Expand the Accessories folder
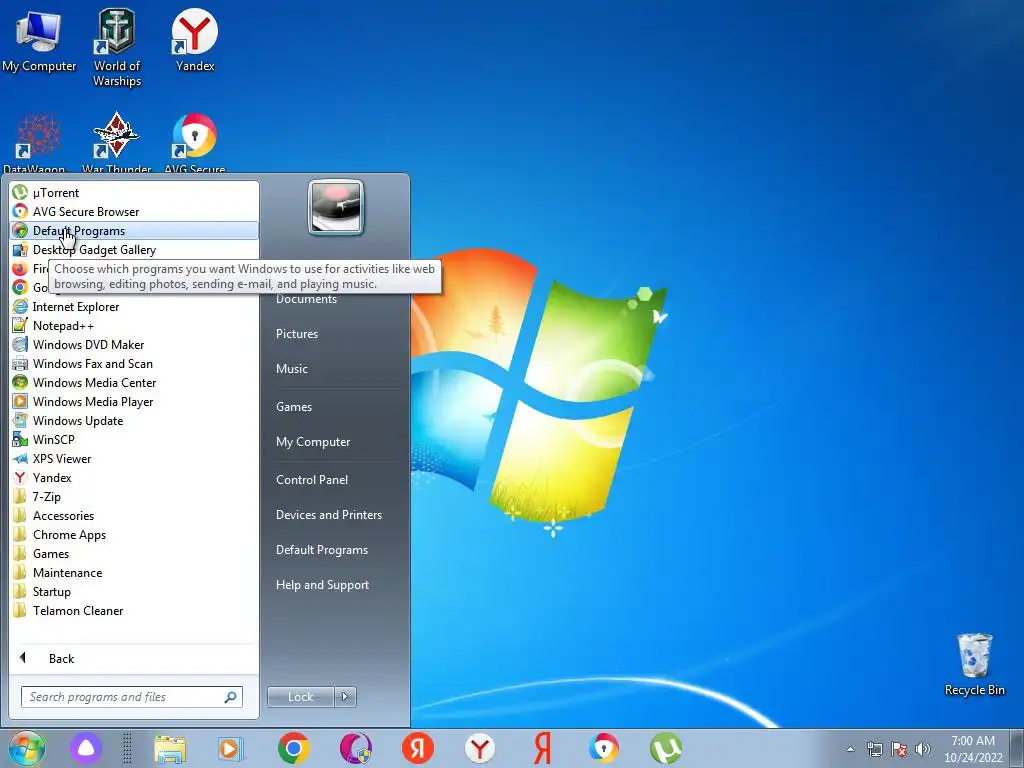Viewport: 1024px width, 768px height. (134, 515)
